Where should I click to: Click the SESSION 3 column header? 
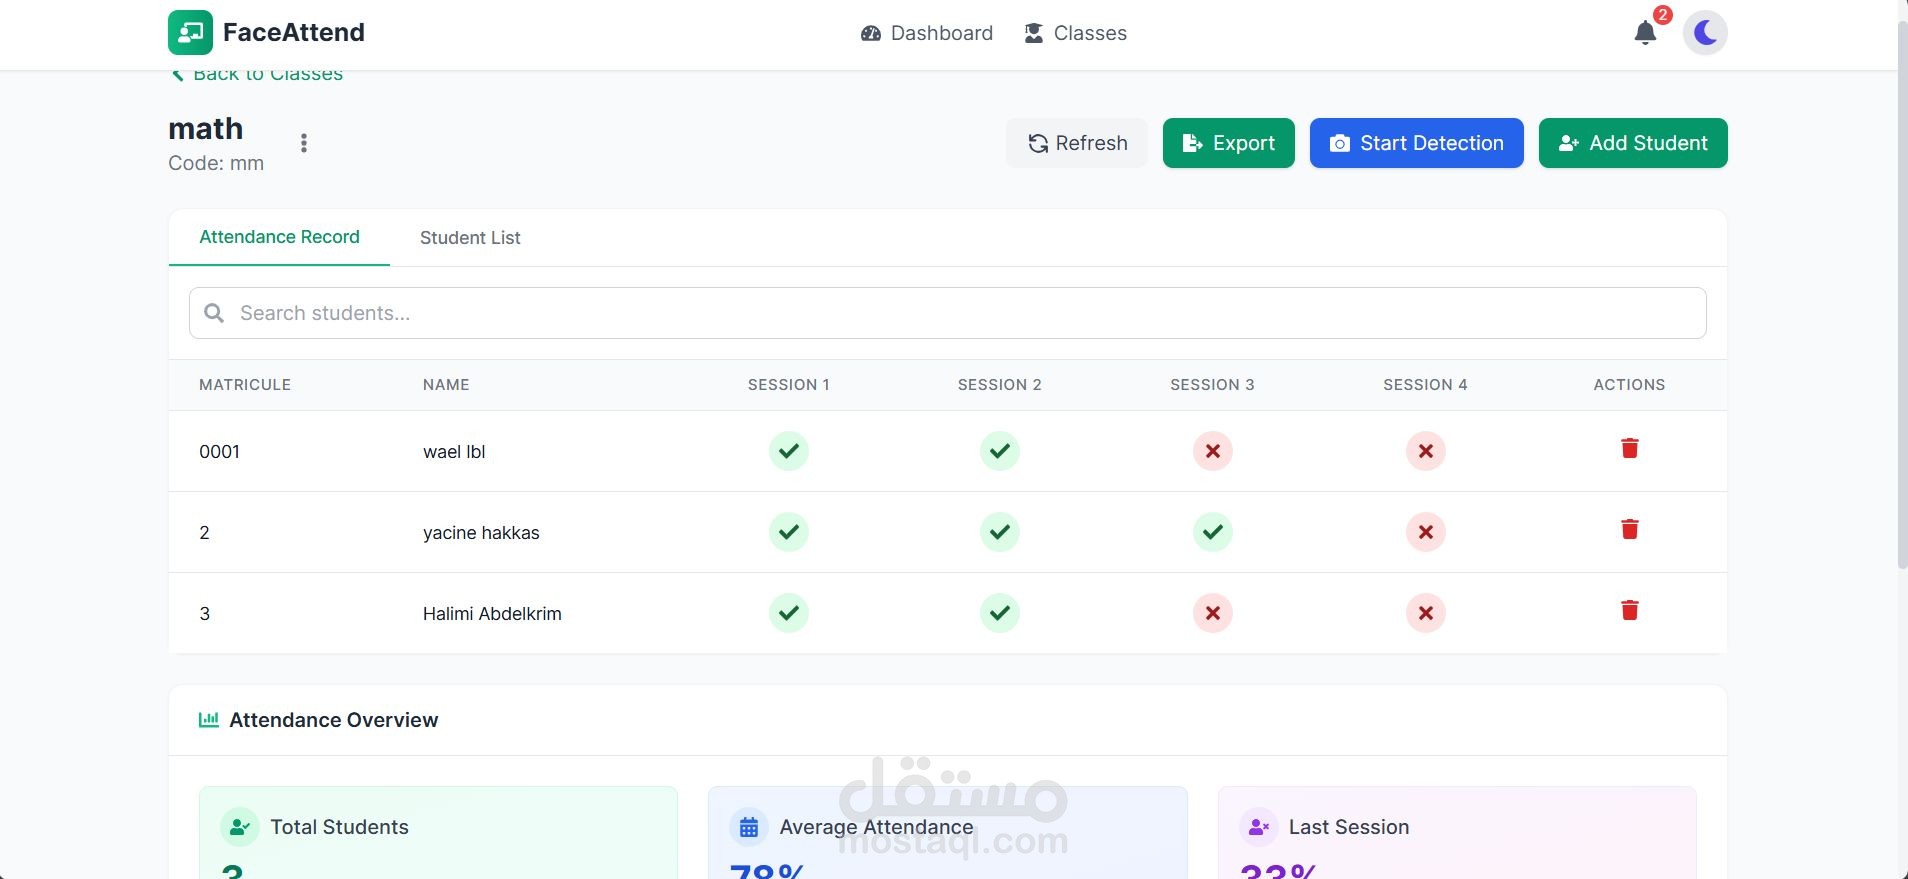point(1212,385)
